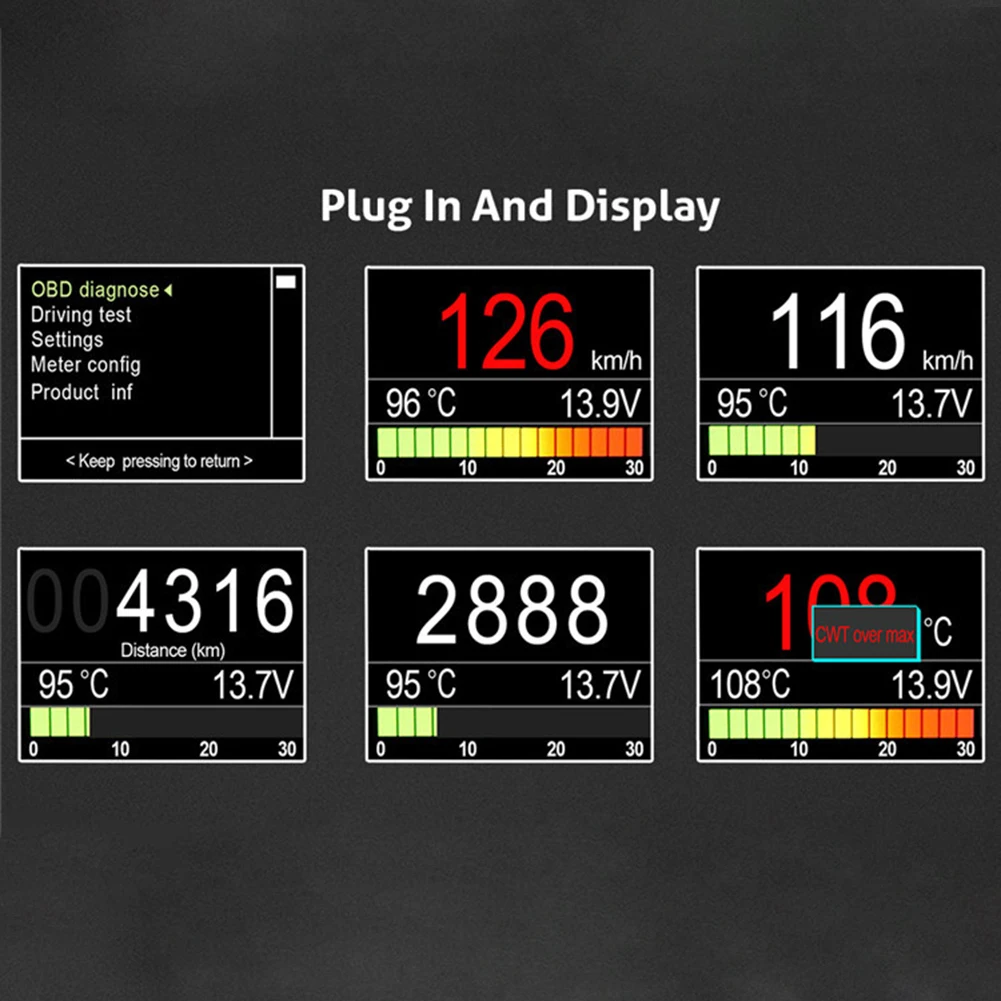1001x1001 pixels.
Task: Choose Settings in the menu list
Action: [x=67, y=340]
